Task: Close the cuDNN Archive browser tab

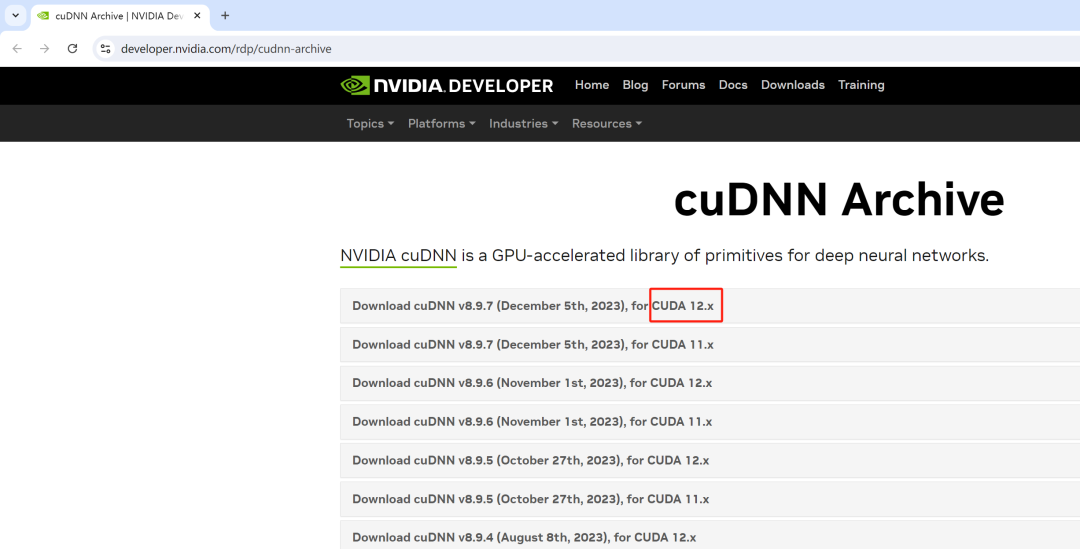Action: point(197,16)
